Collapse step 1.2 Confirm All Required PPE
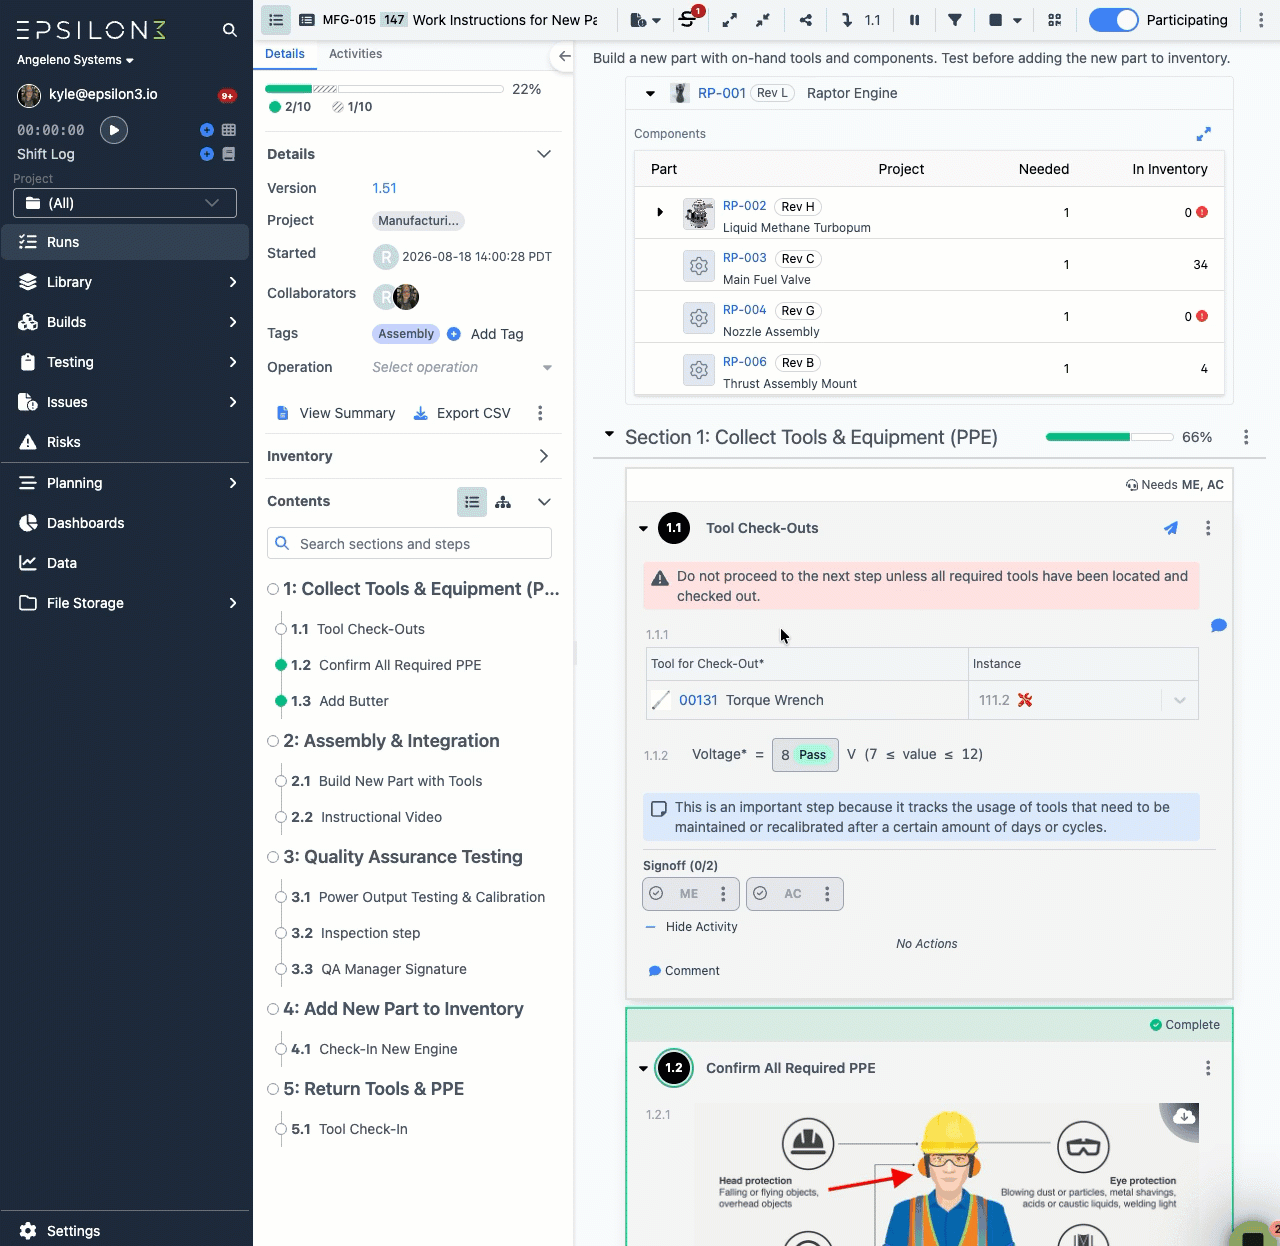Screen dimensions: 1280x1246 coord(643,1069)
